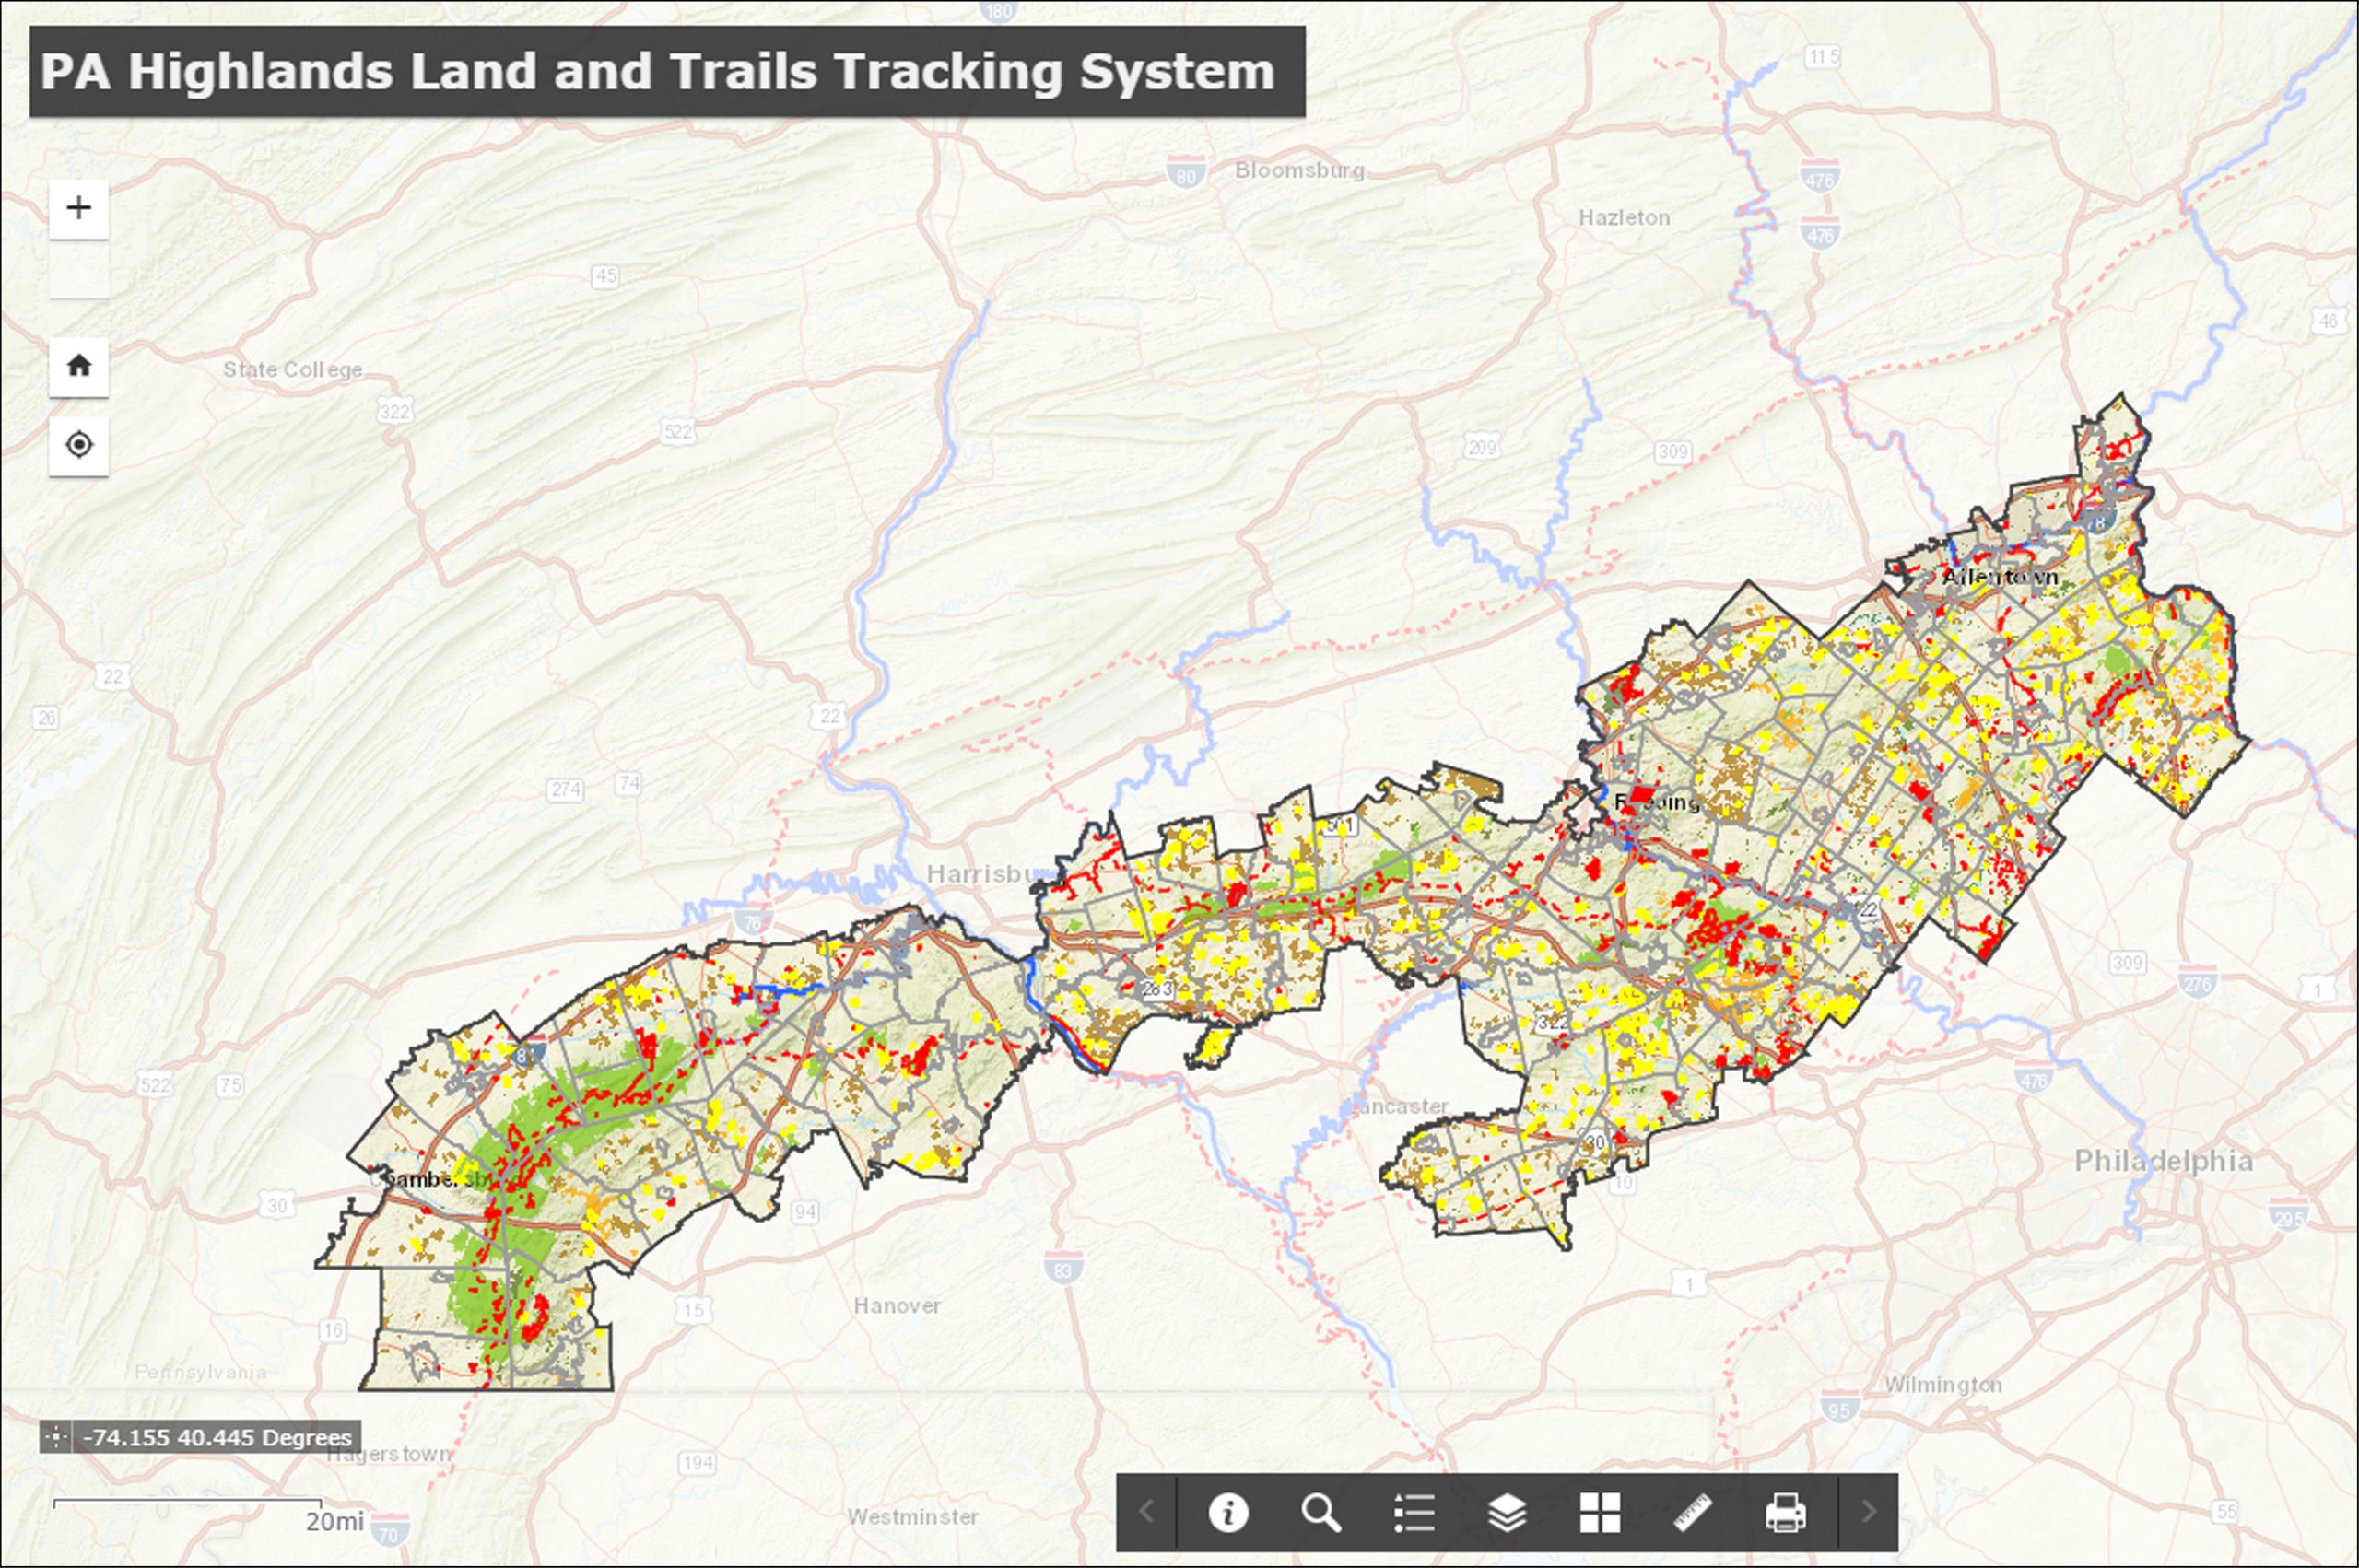The width and height of the screenshot is (2359, 1568).
Task: Open the Search tool in the toolbar
Action: tap(1323, 1513)
